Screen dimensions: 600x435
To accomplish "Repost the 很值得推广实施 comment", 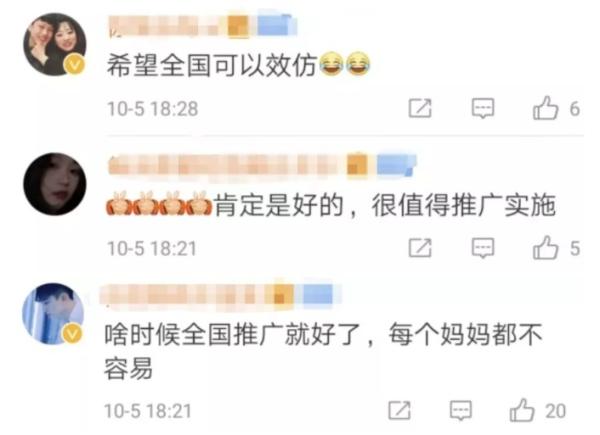I will point(420,248).
